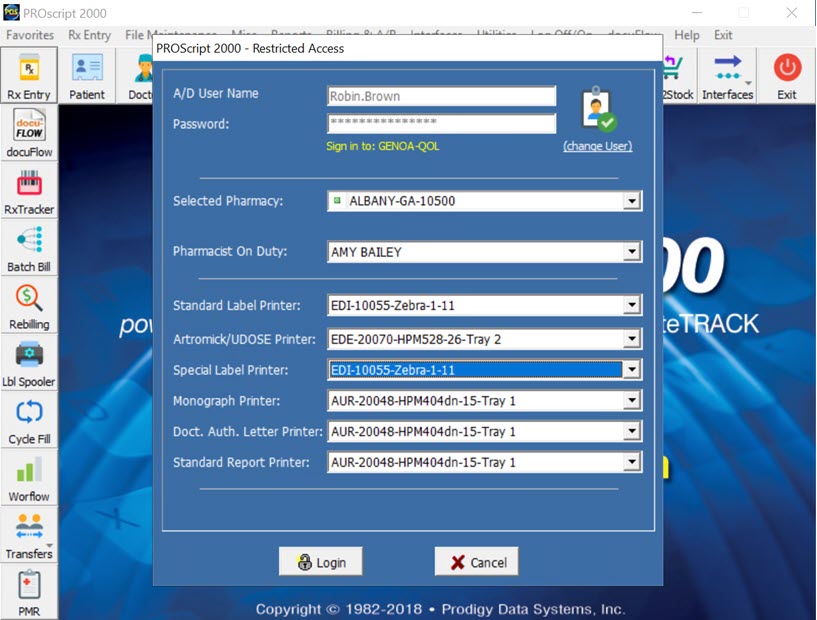Expand the Standard Label Printer dropdown
Viewport: 817px width, 620px height.
pyautogui.click(x=631, y=306)
